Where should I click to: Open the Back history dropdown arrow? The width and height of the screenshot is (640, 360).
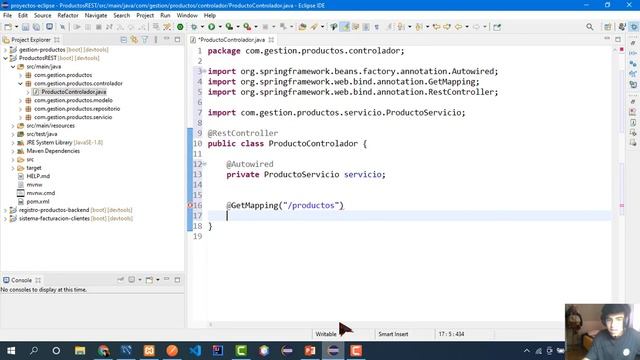tap(467, 27)
